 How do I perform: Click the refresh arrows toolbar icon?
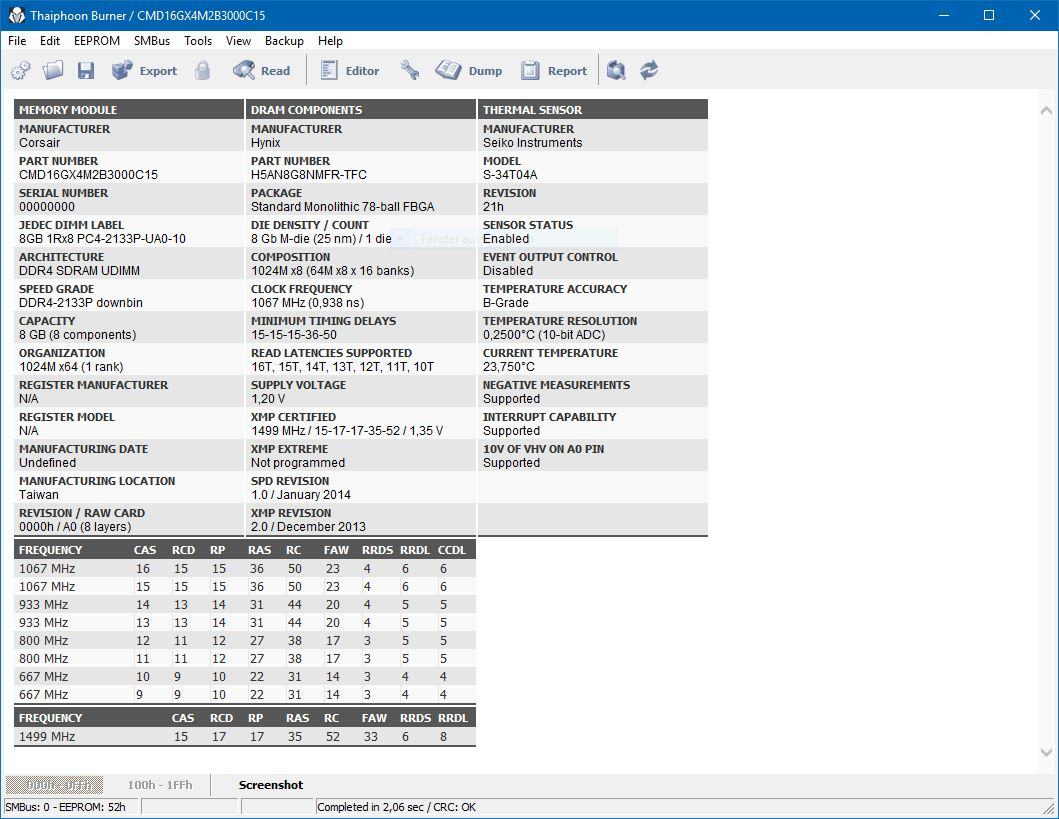649,70
